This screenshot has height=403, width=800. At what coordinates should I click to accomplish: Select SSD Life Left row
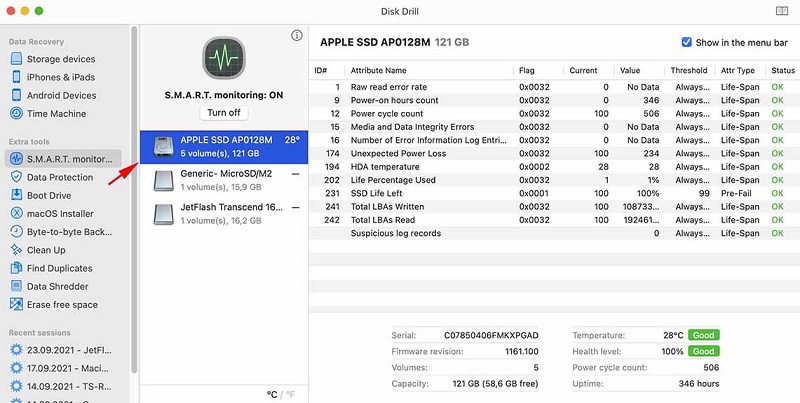point(554,193)
